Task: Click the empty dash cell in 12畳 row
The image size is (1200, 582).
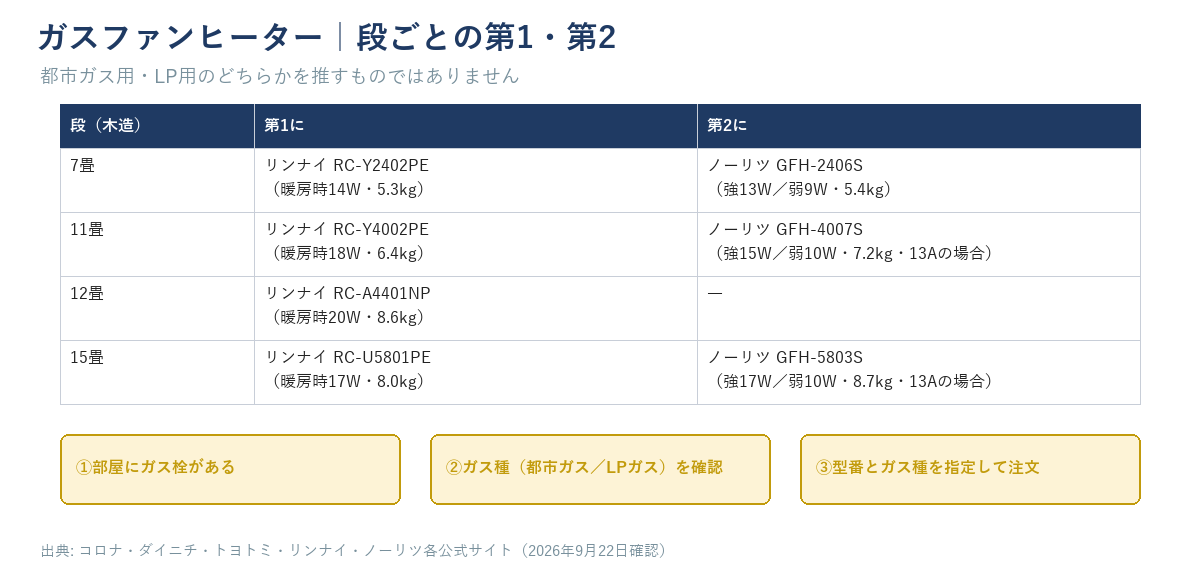Action: [919, 308]
